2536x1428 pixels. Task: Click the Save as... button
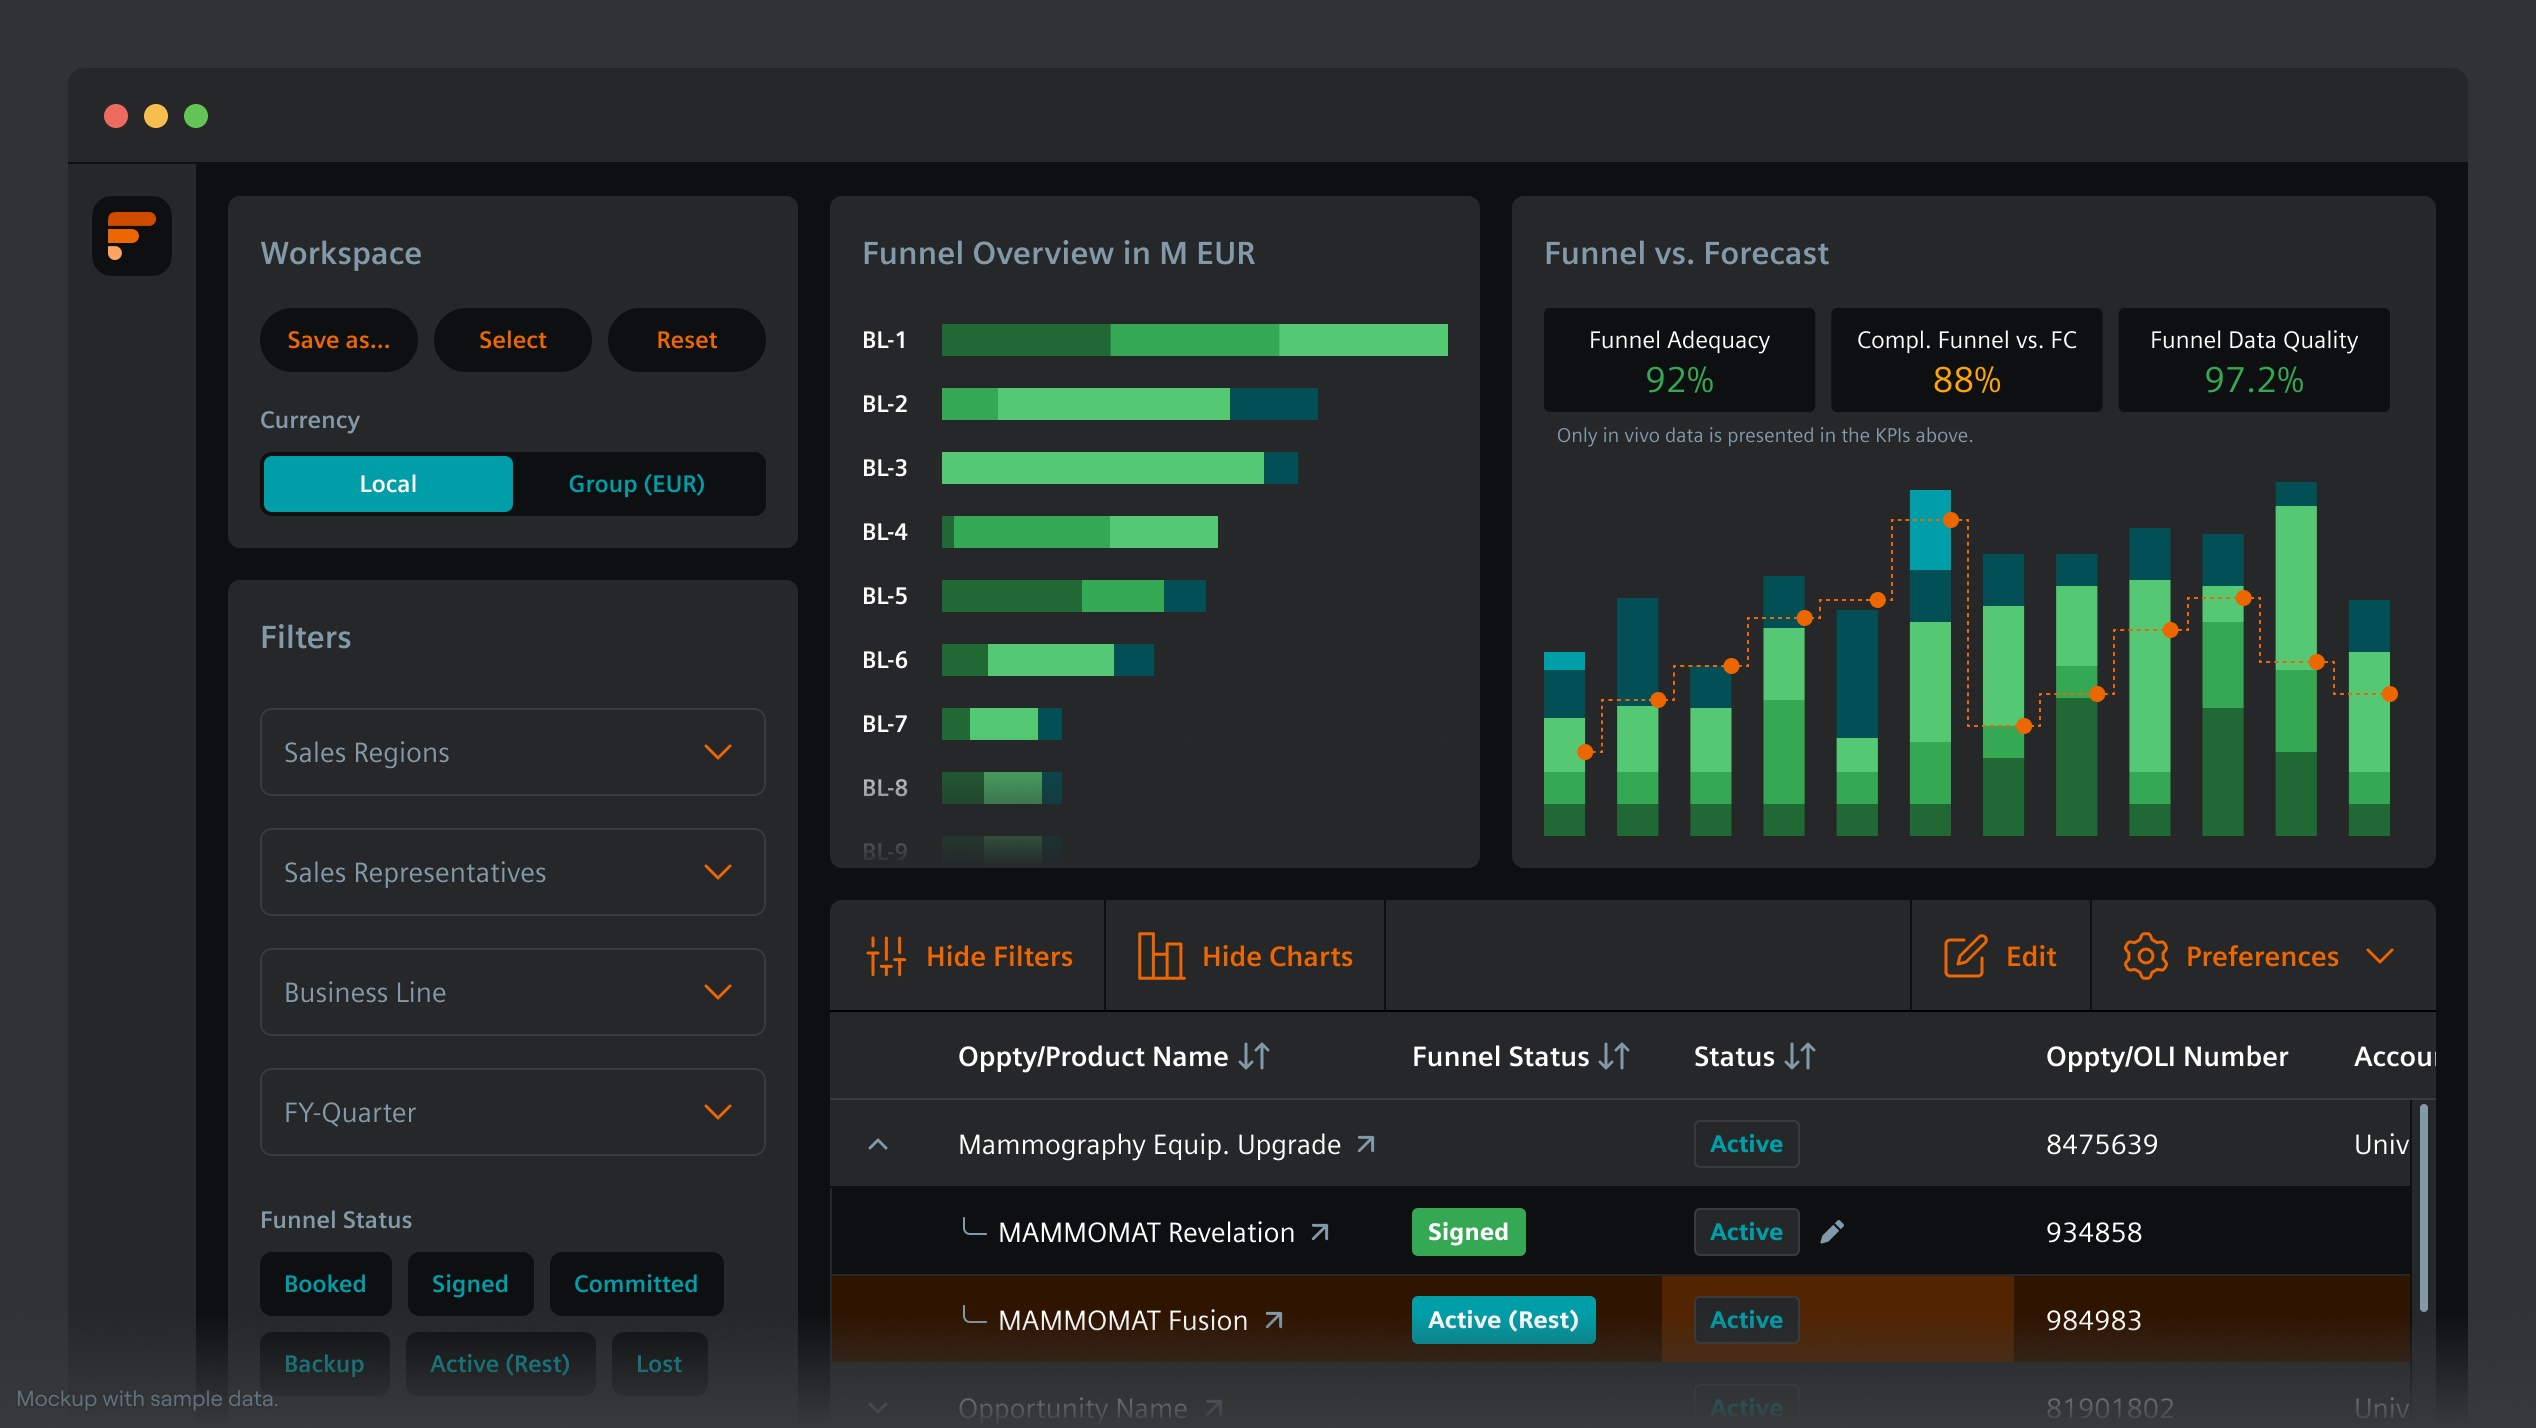coord(339,340)
